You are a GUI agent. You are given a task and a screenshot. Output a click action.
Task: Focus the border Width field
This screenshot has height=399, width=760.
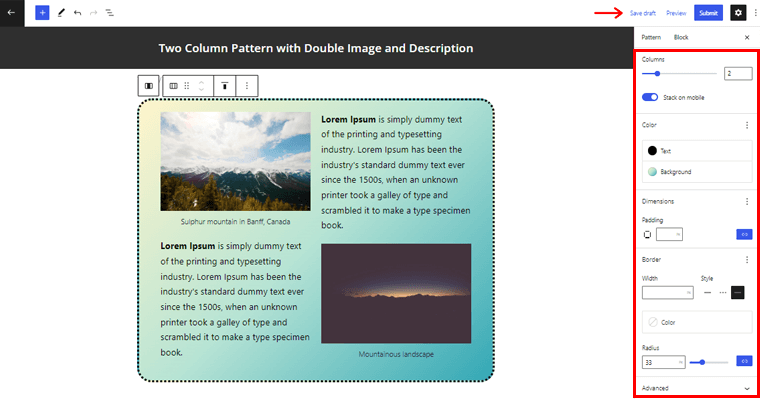pyautogui.click(x=667, y=292)
